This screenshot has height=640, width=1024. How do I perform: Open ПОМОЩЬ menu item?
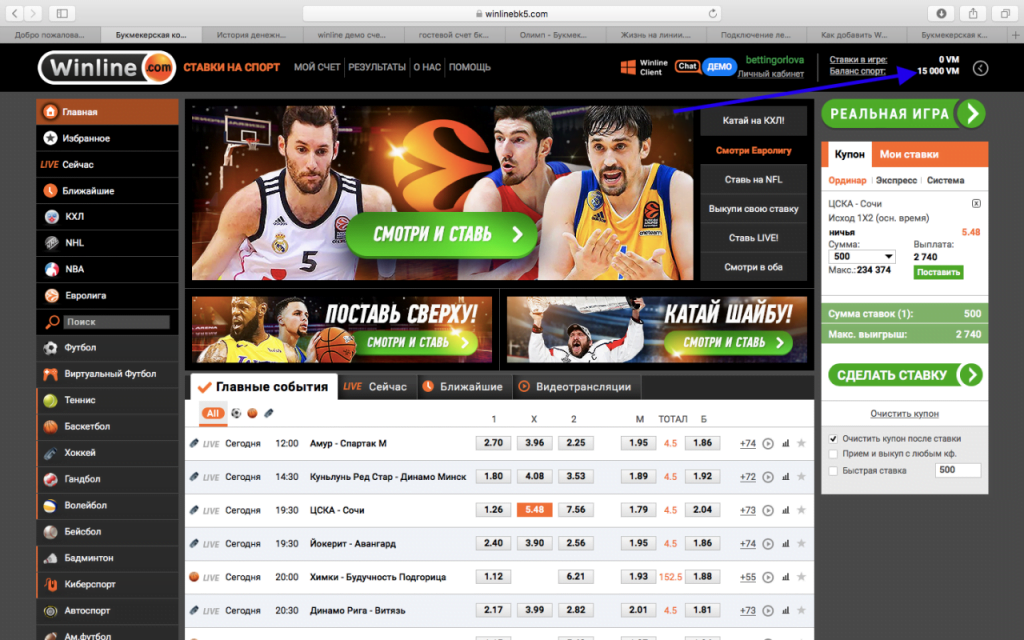(x=470, y=67)
